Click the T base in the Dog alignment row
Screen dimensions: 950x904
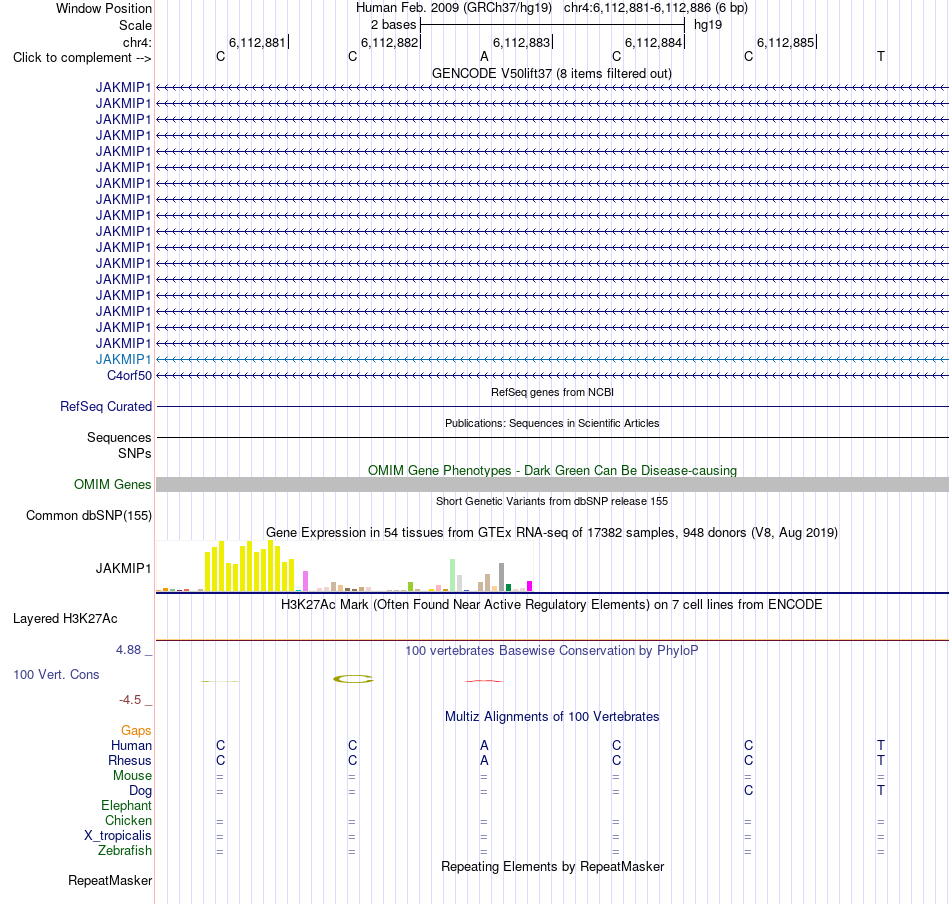pyautogui.click(x=880, y=790)
